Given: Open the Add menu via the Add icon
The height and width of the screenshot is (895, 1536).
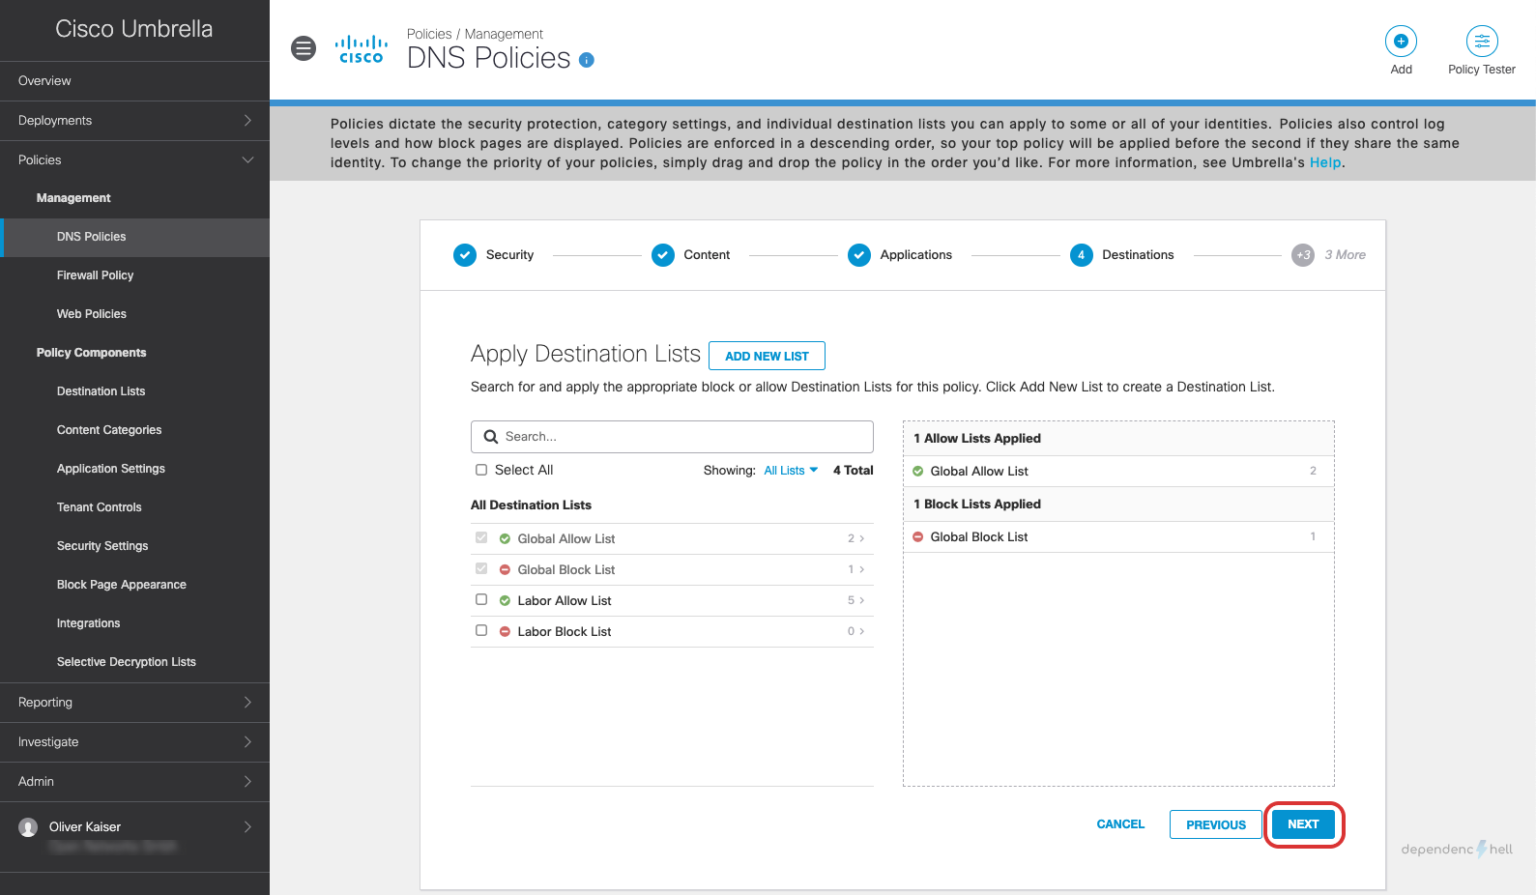Looking at the screenshot, I should pyautogui.click(x=1400, y=43).
